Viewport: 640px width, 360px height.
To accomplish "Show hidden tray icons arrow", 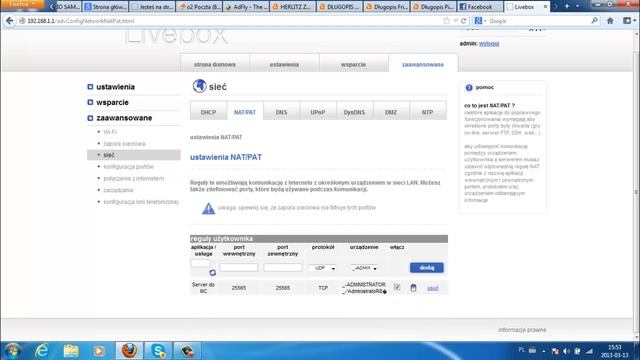I will click(544, 351).
